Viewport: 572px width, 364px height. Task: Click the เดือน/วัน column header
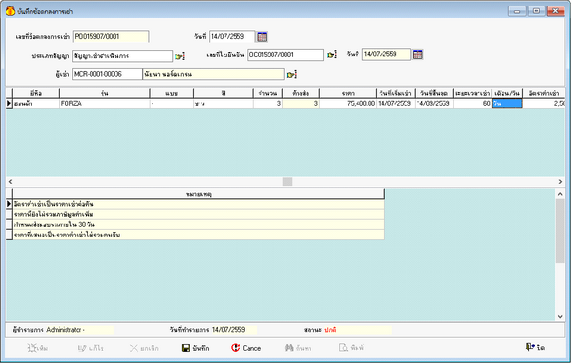point(507,93)
